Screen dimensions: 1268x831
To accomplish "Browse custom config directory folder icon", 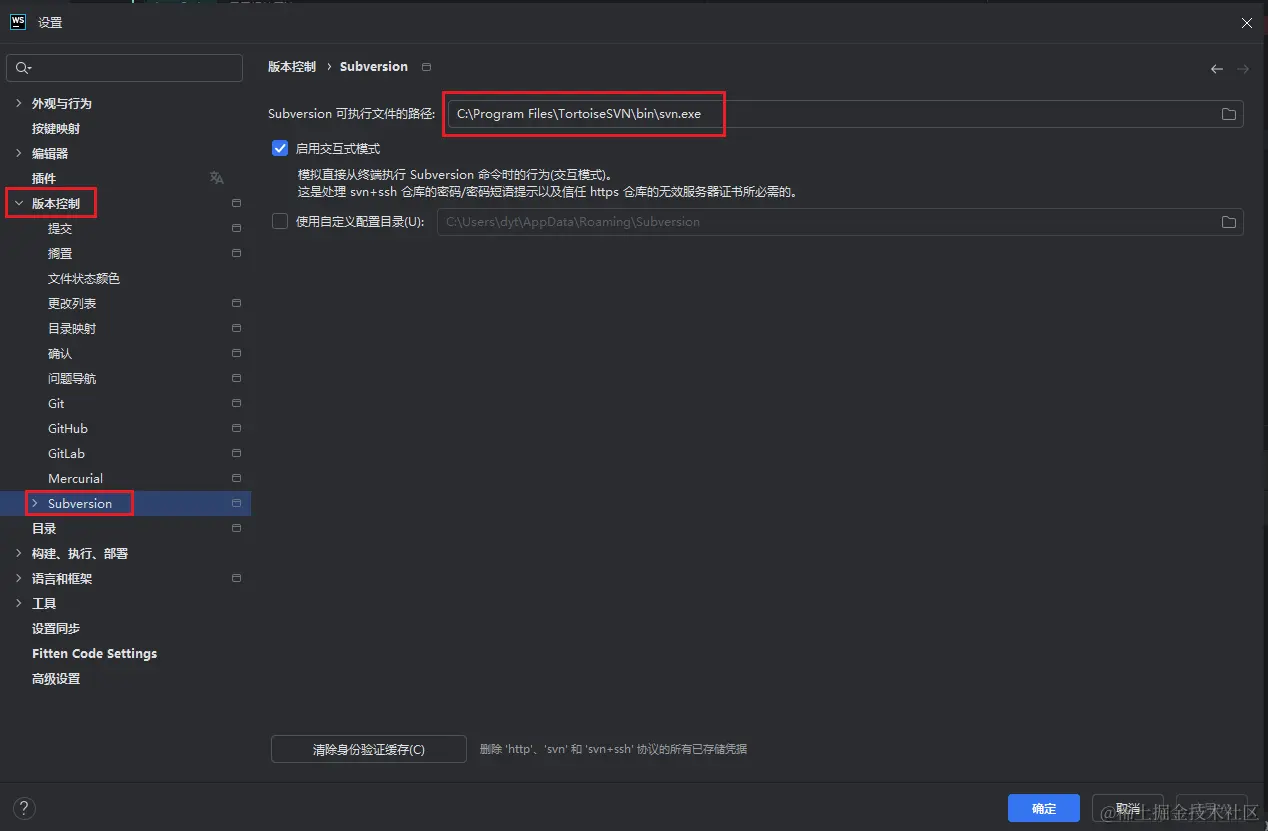I will (1228, 222).
